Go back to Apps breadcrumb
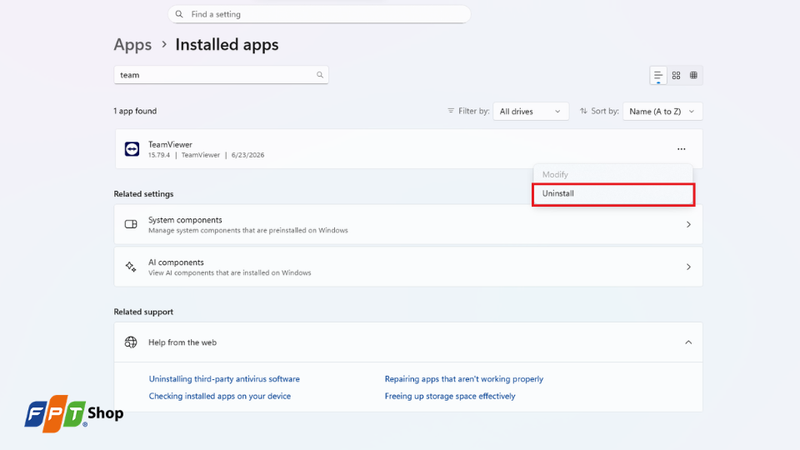The width and height of the screenshot is (800, 450). [133, 45]
